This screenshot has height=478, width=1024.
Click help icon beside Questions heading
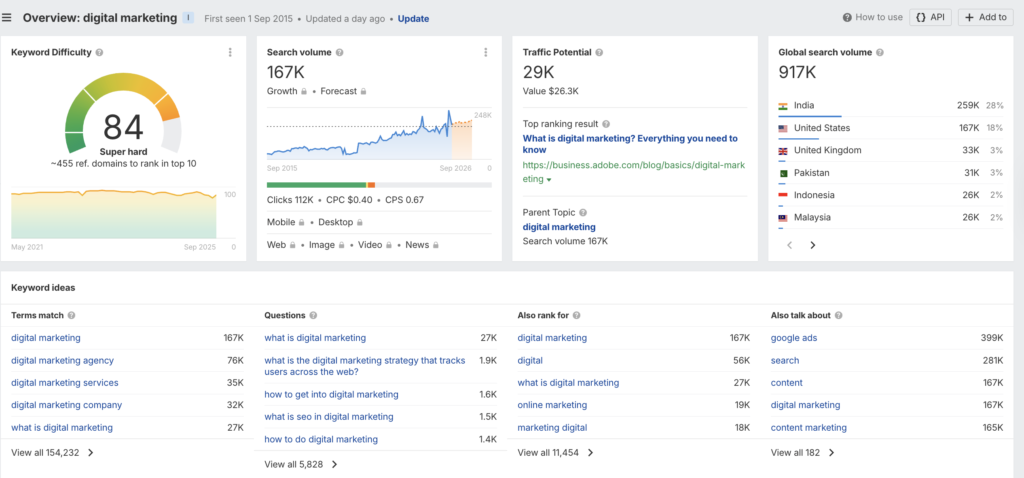point(313,315)
